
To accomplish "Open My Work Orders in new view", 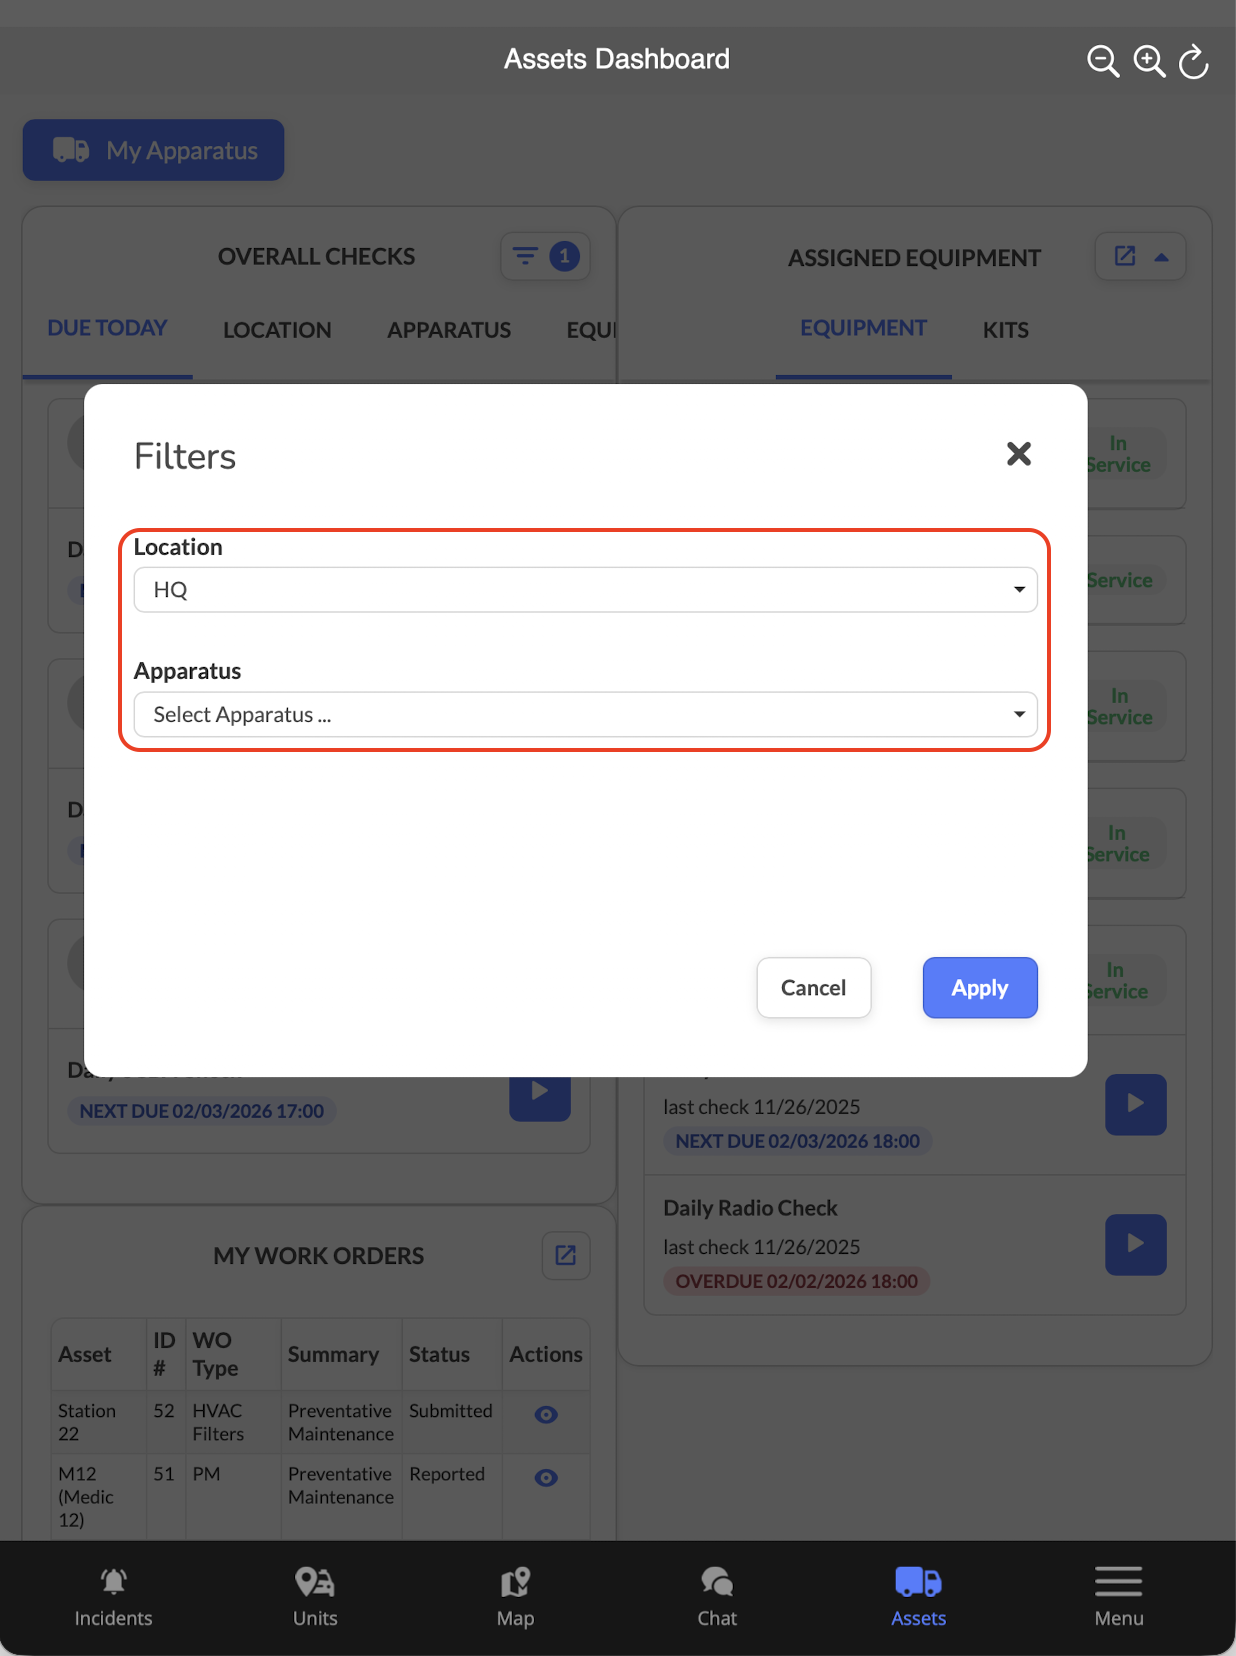I will coord(566,1255).
